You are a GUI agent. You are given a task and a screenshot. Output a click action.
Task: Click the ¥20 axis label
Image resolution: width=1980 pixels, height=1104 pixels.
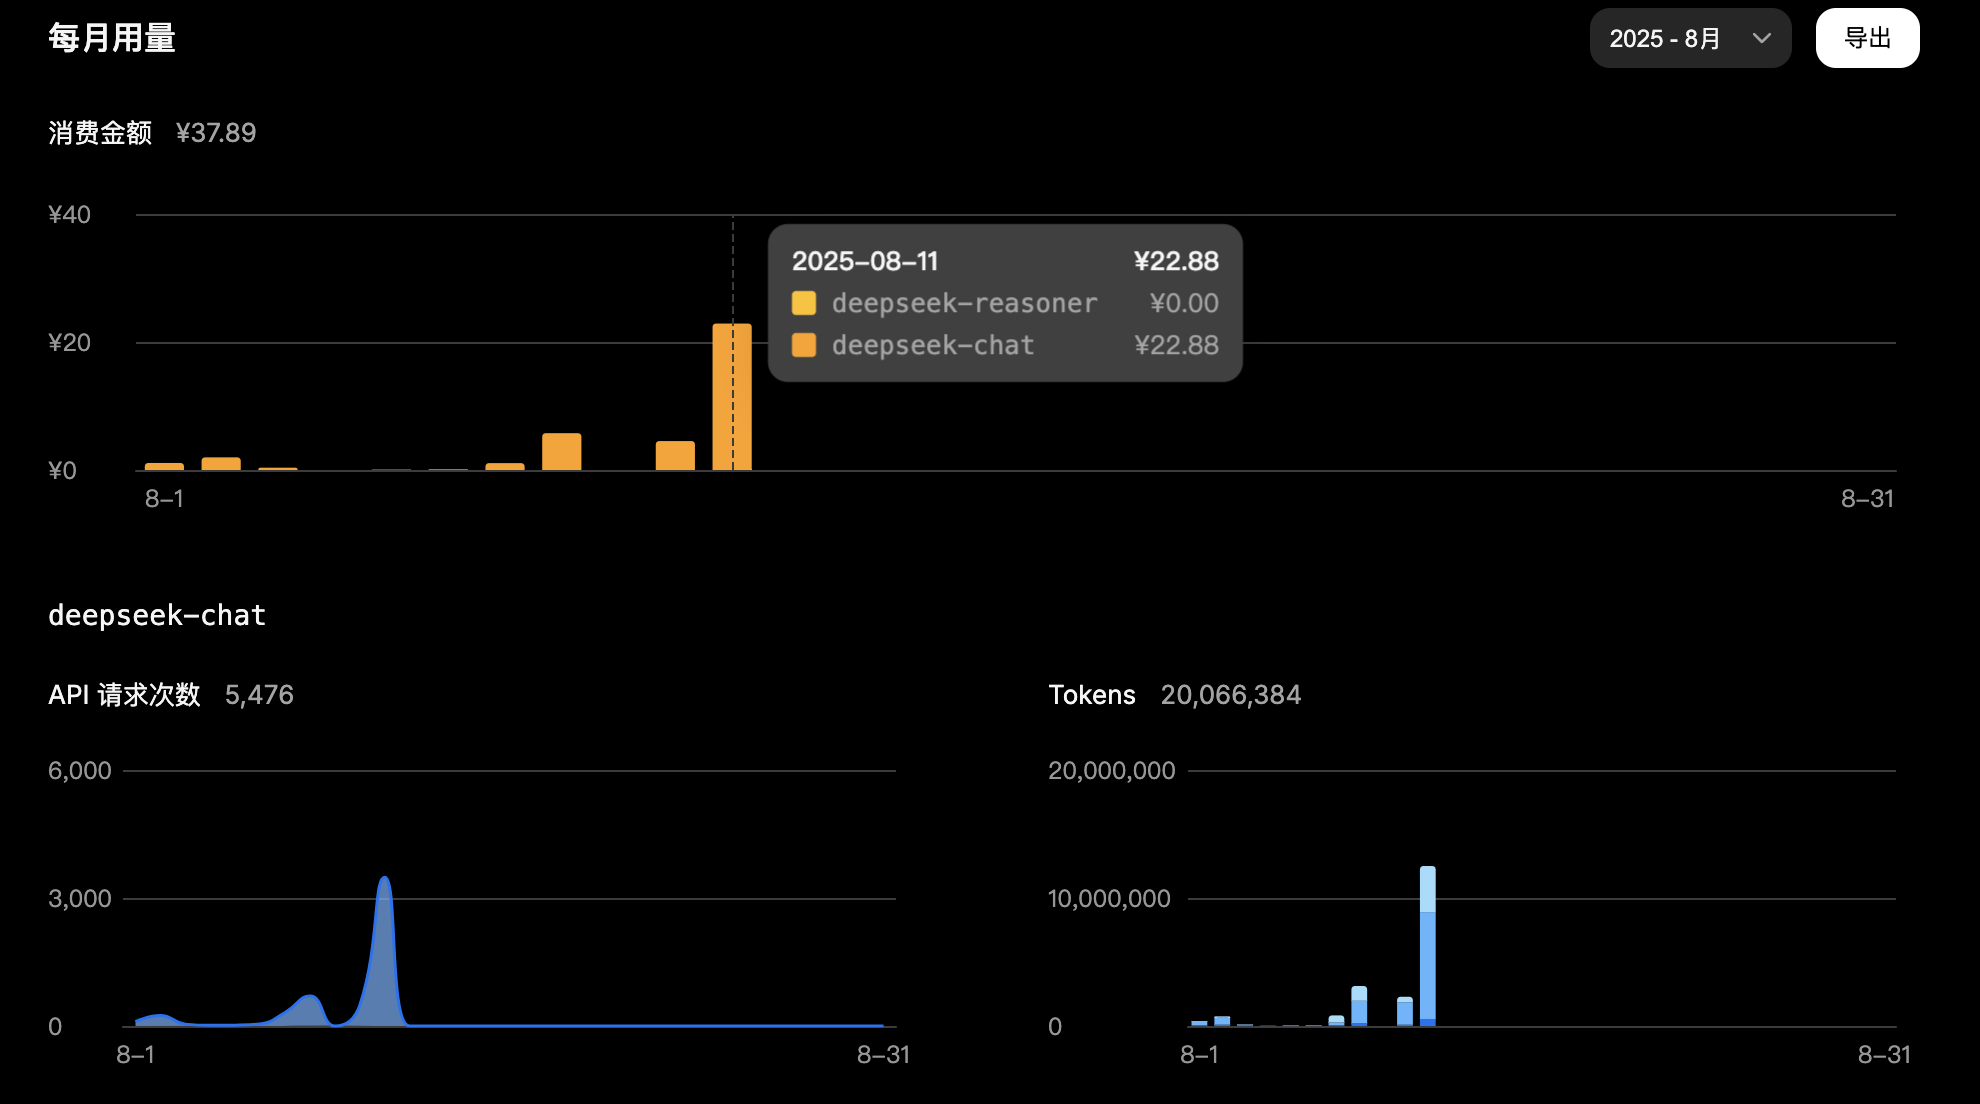coord(69,343)
